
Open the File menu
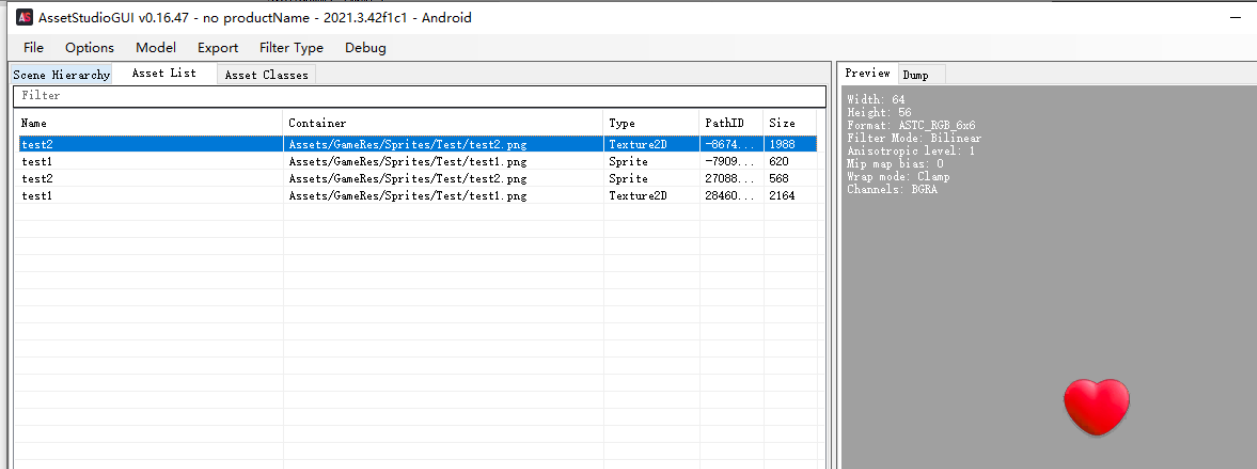34,47
